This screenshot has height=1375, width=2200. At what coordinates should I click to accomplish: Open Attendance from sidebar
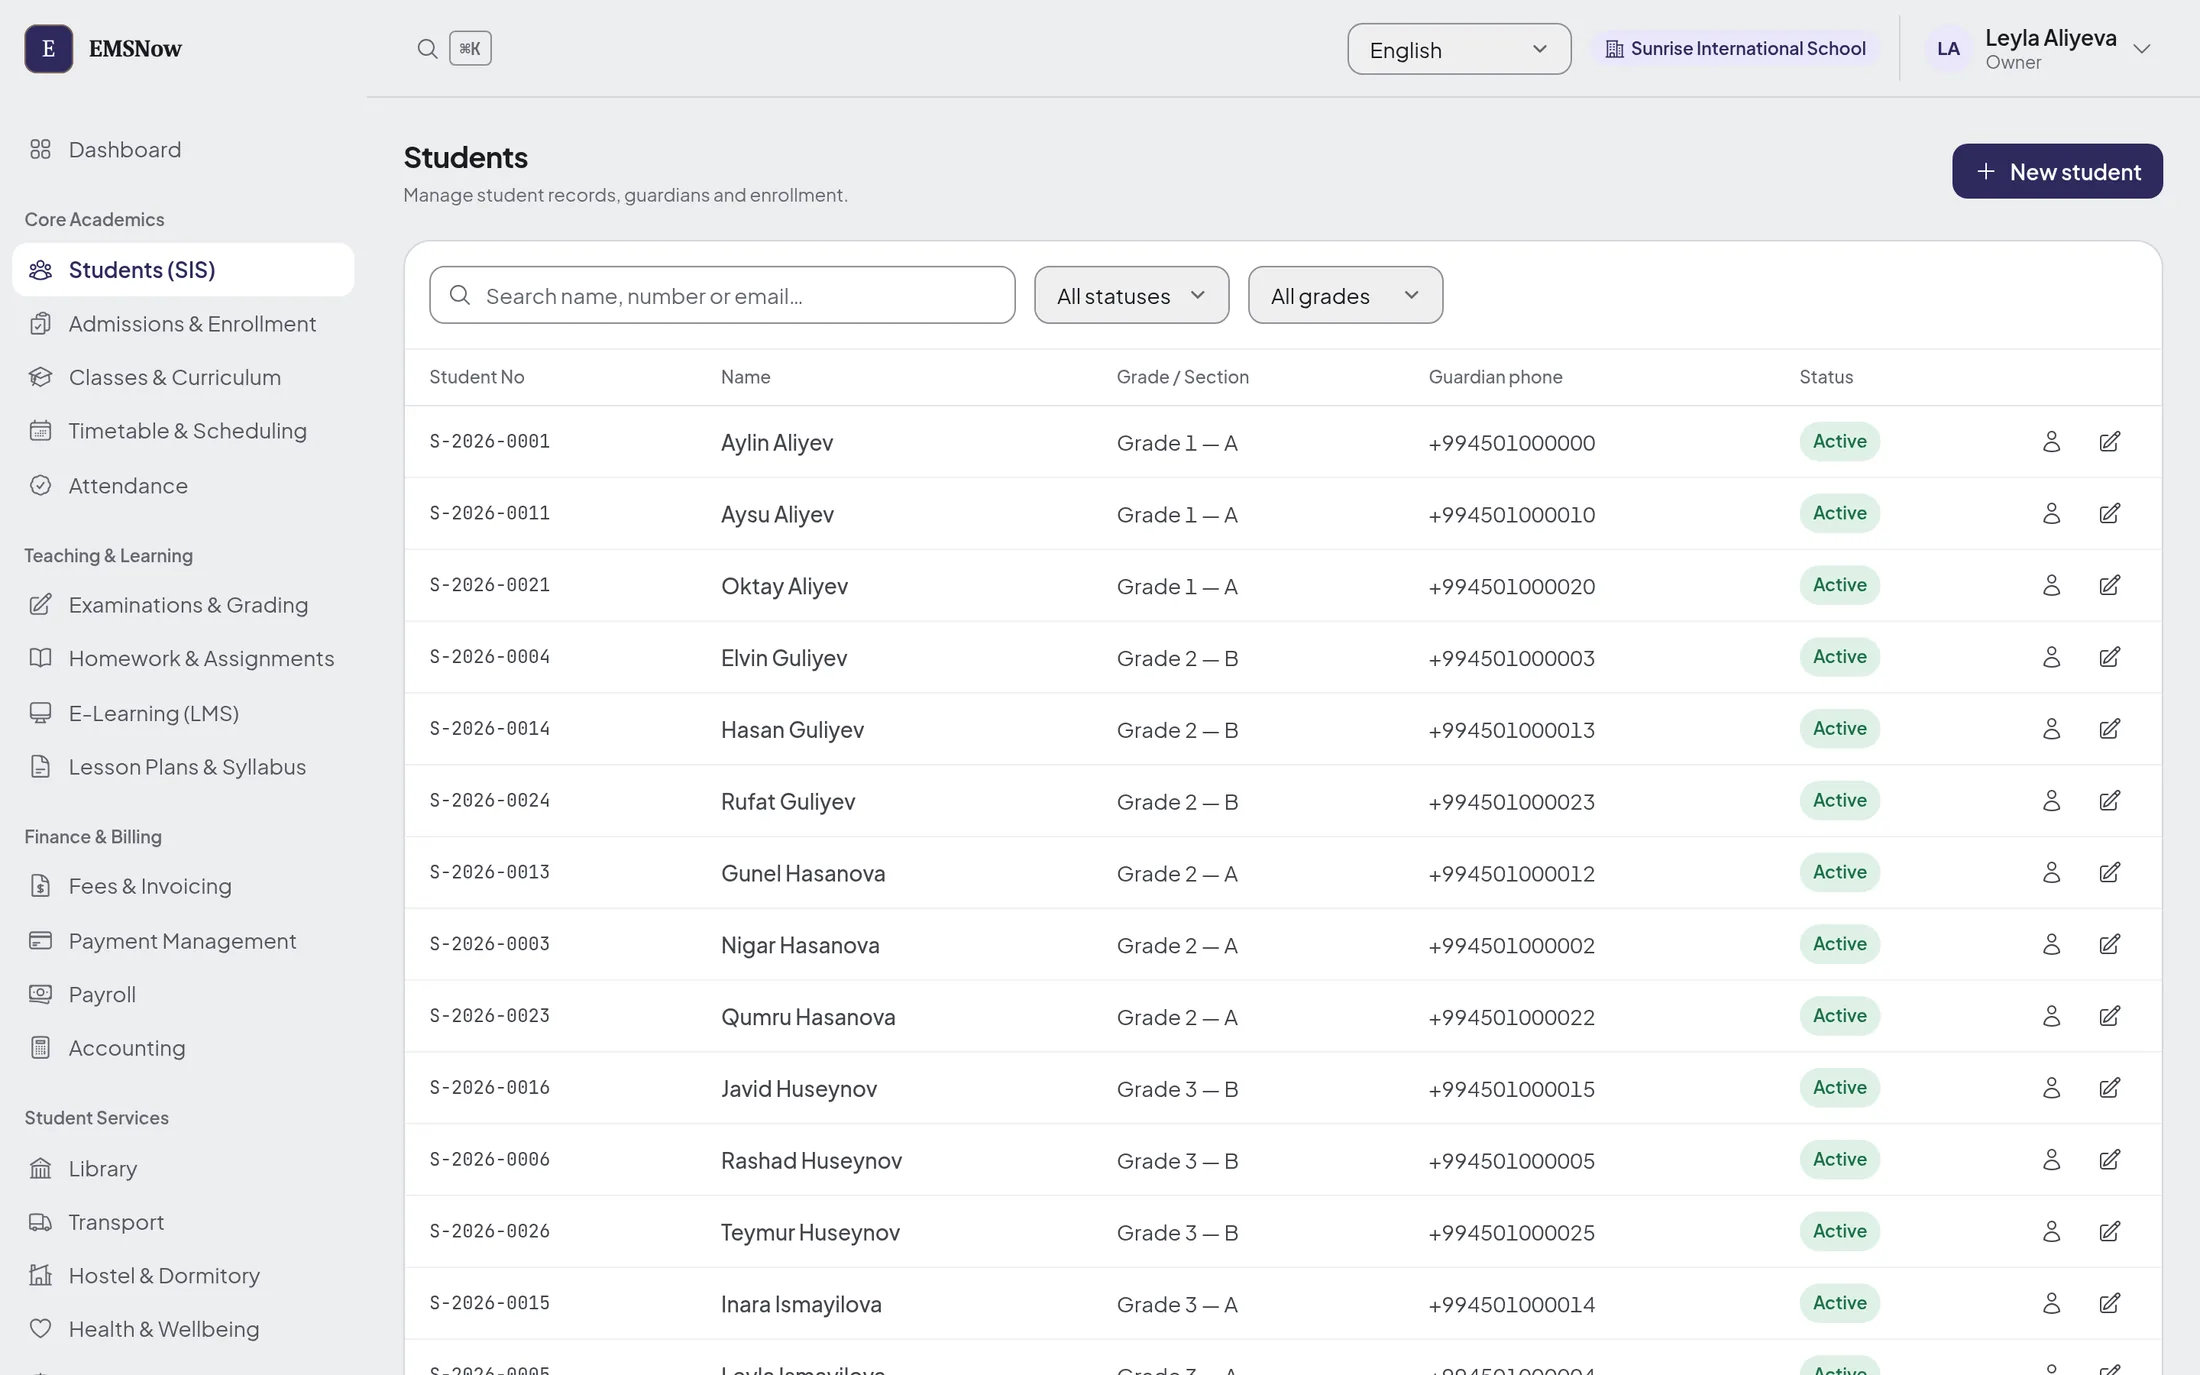click(x=183, y=486)
